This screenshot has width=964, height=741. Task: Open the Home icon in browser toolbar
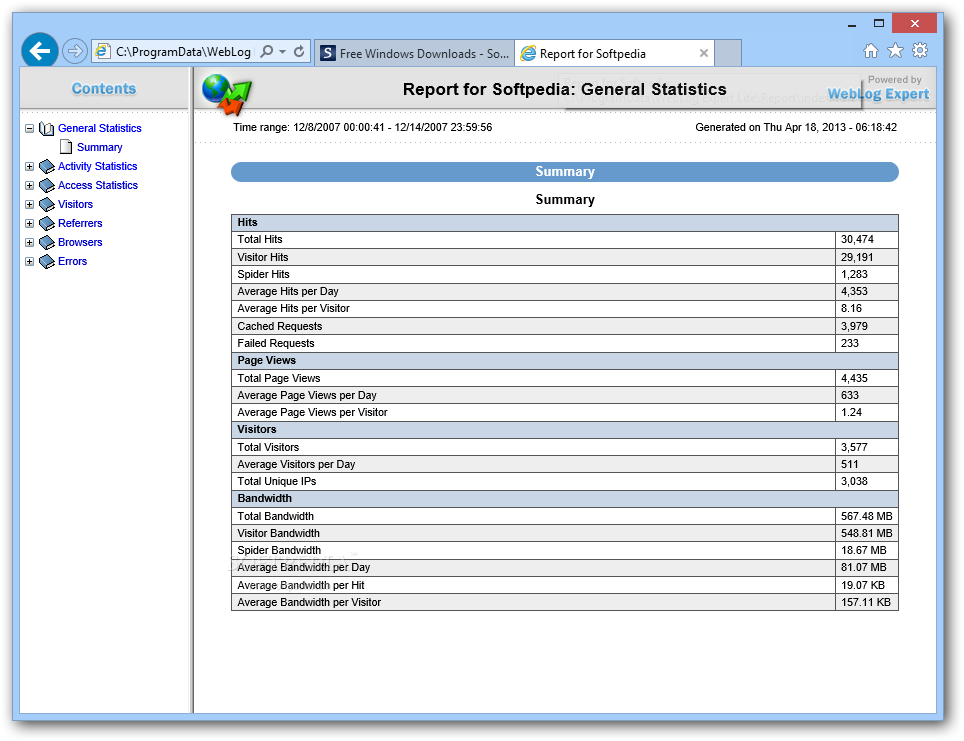pyautogui.click(x=871, y=51)
